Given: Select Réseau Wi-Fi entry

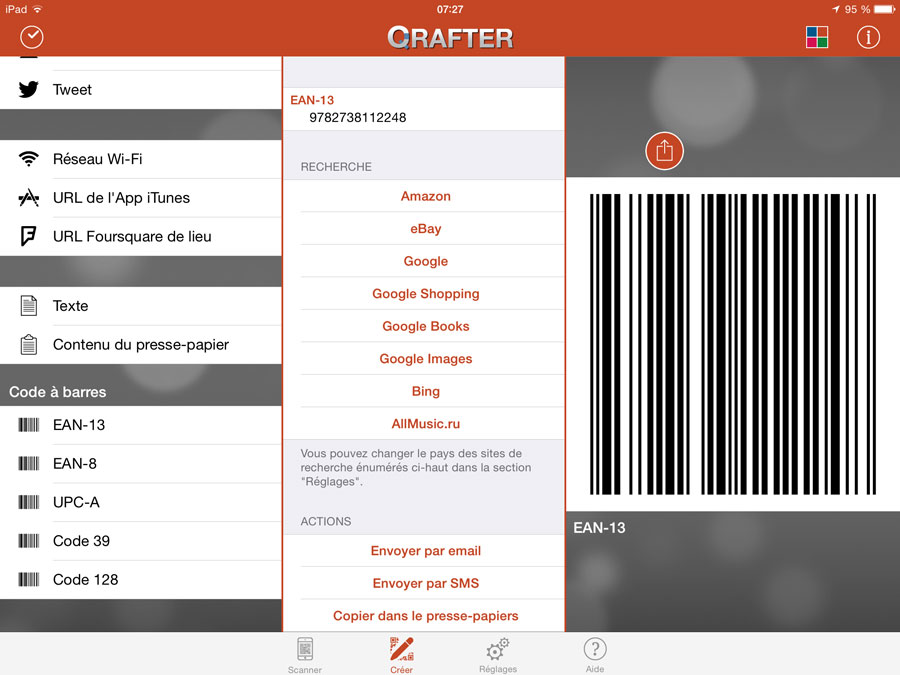Looking at the screenshot, I should pyautogui.click(x=141, y=159).
